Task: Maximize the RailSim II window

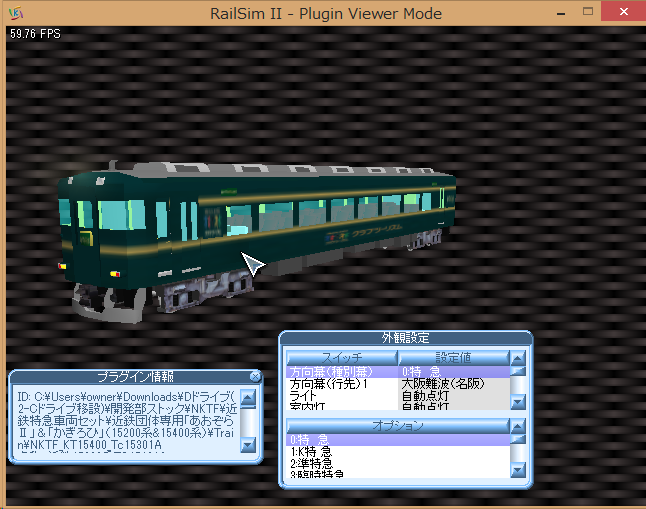Action: [588, 12]
